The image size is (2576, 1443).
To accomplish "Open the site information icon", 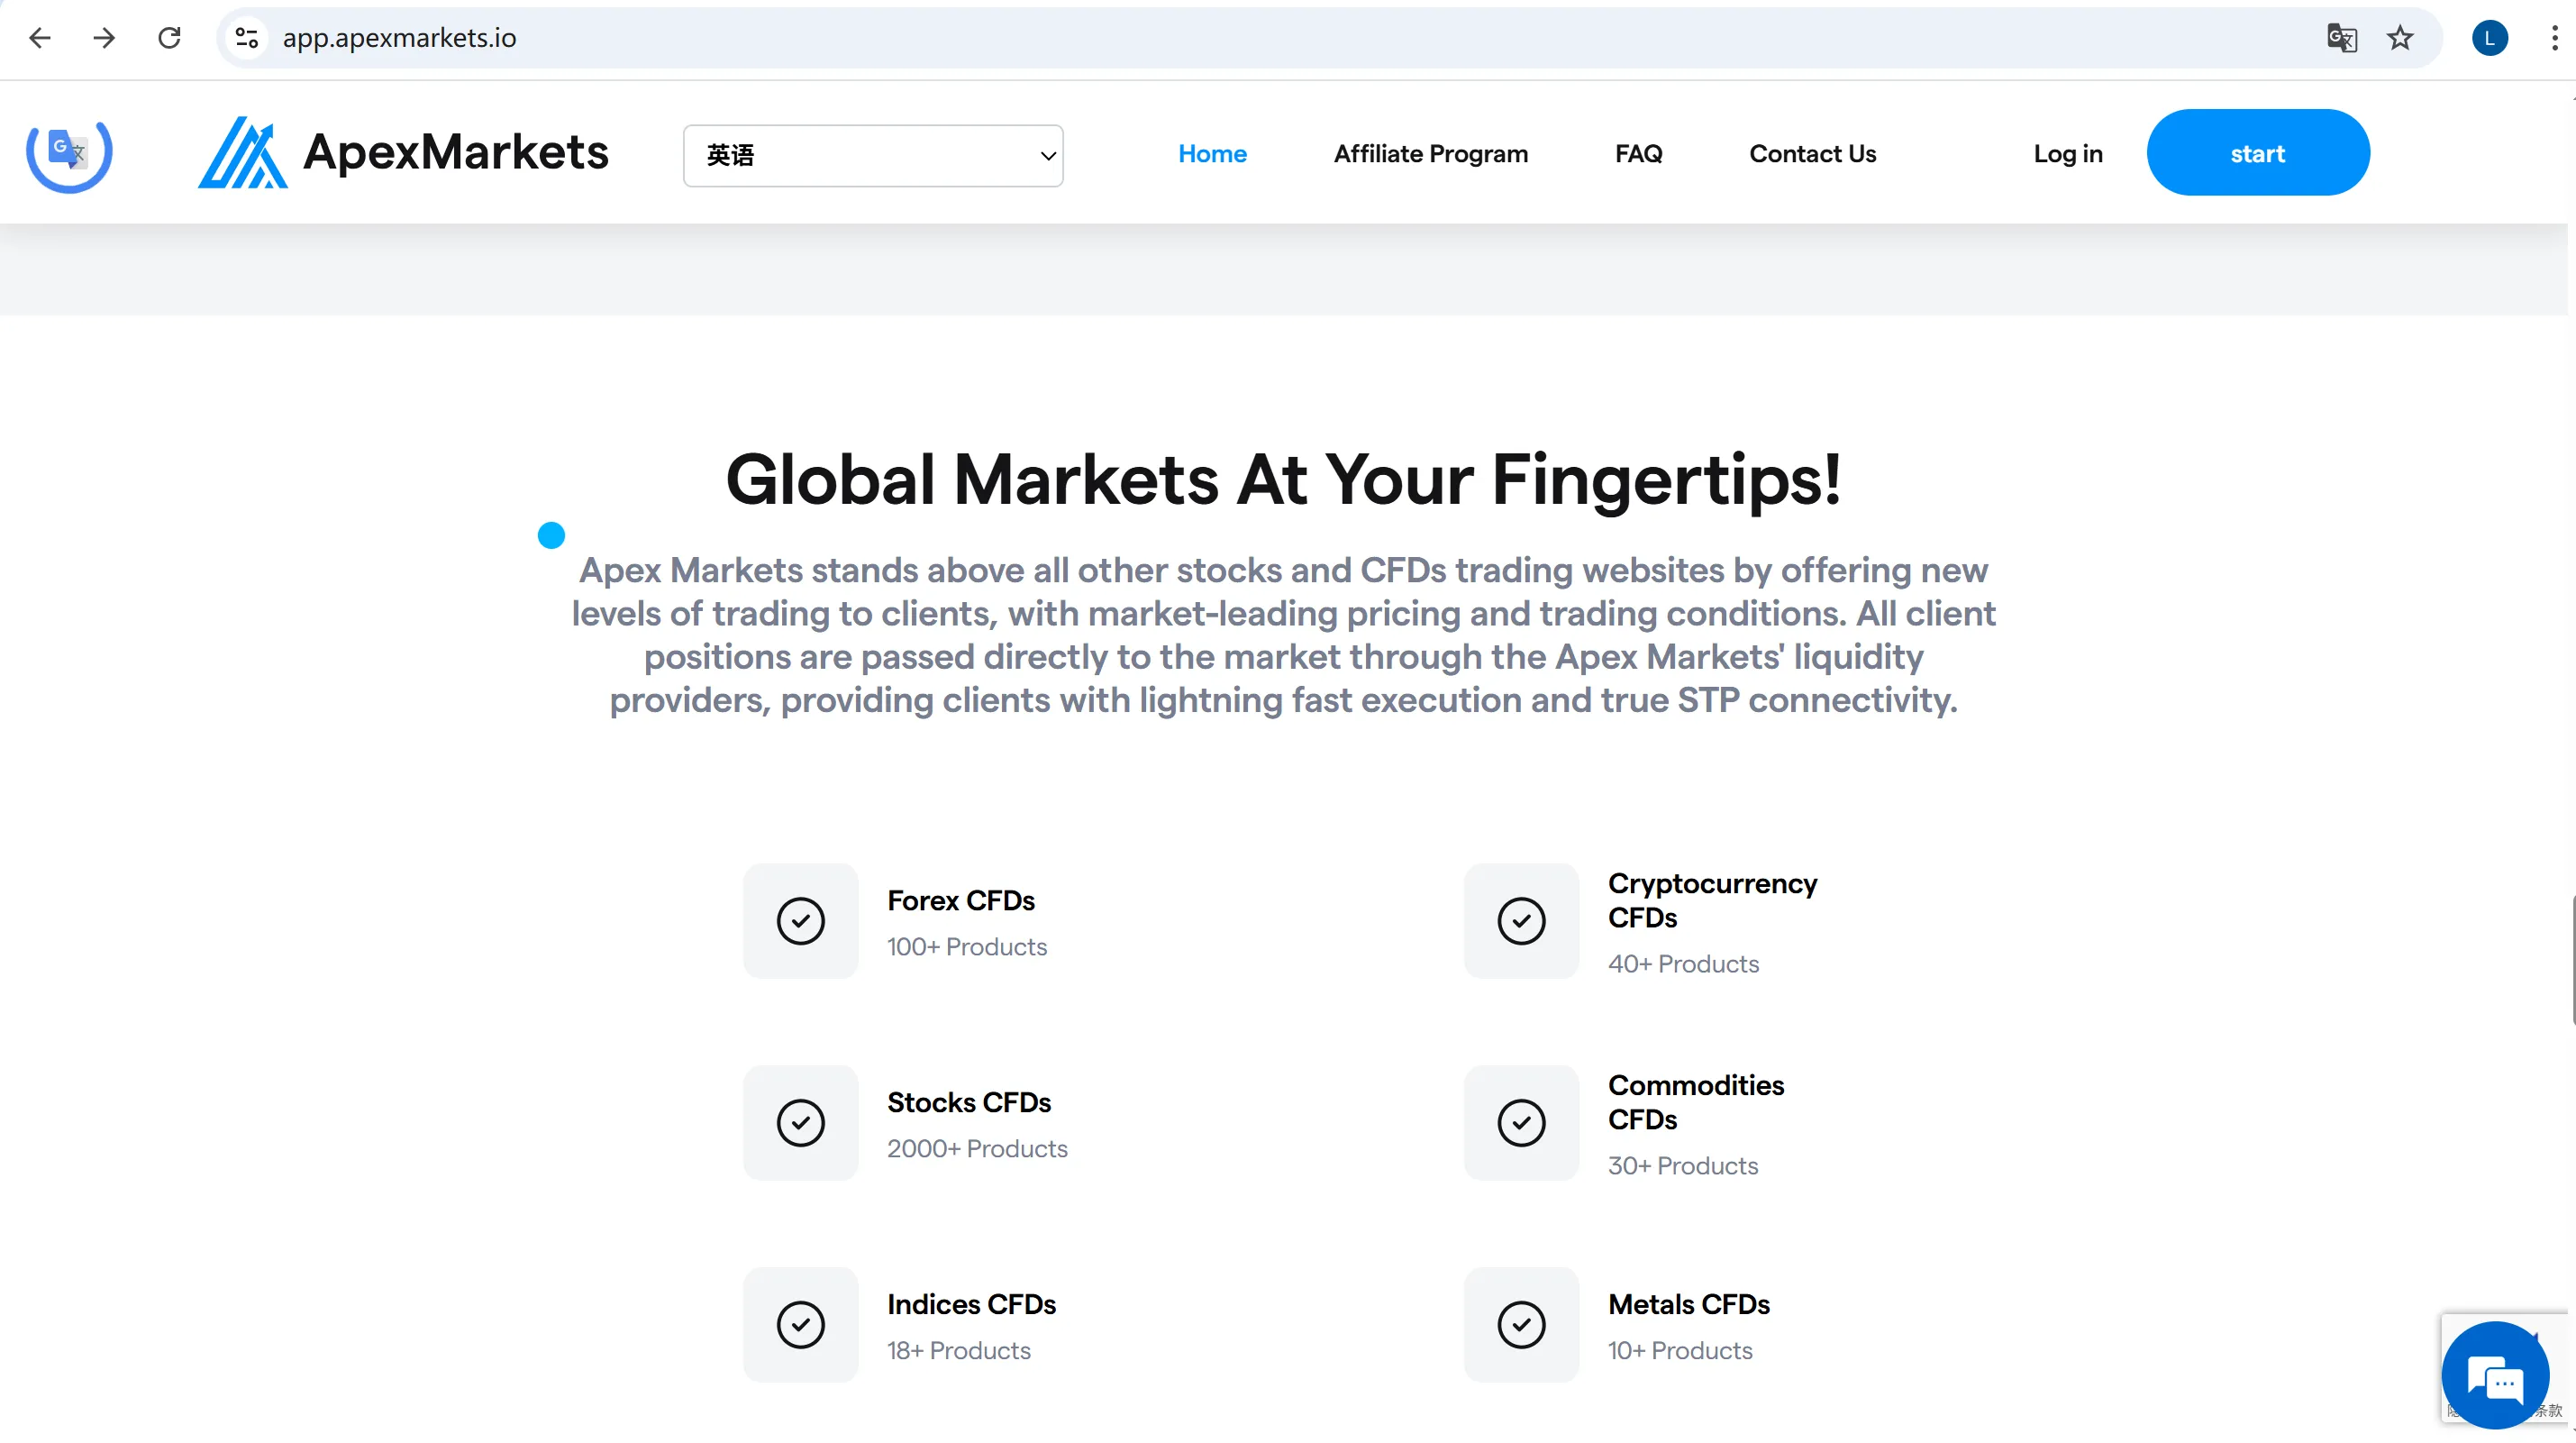I will click(x=247, y=38).
